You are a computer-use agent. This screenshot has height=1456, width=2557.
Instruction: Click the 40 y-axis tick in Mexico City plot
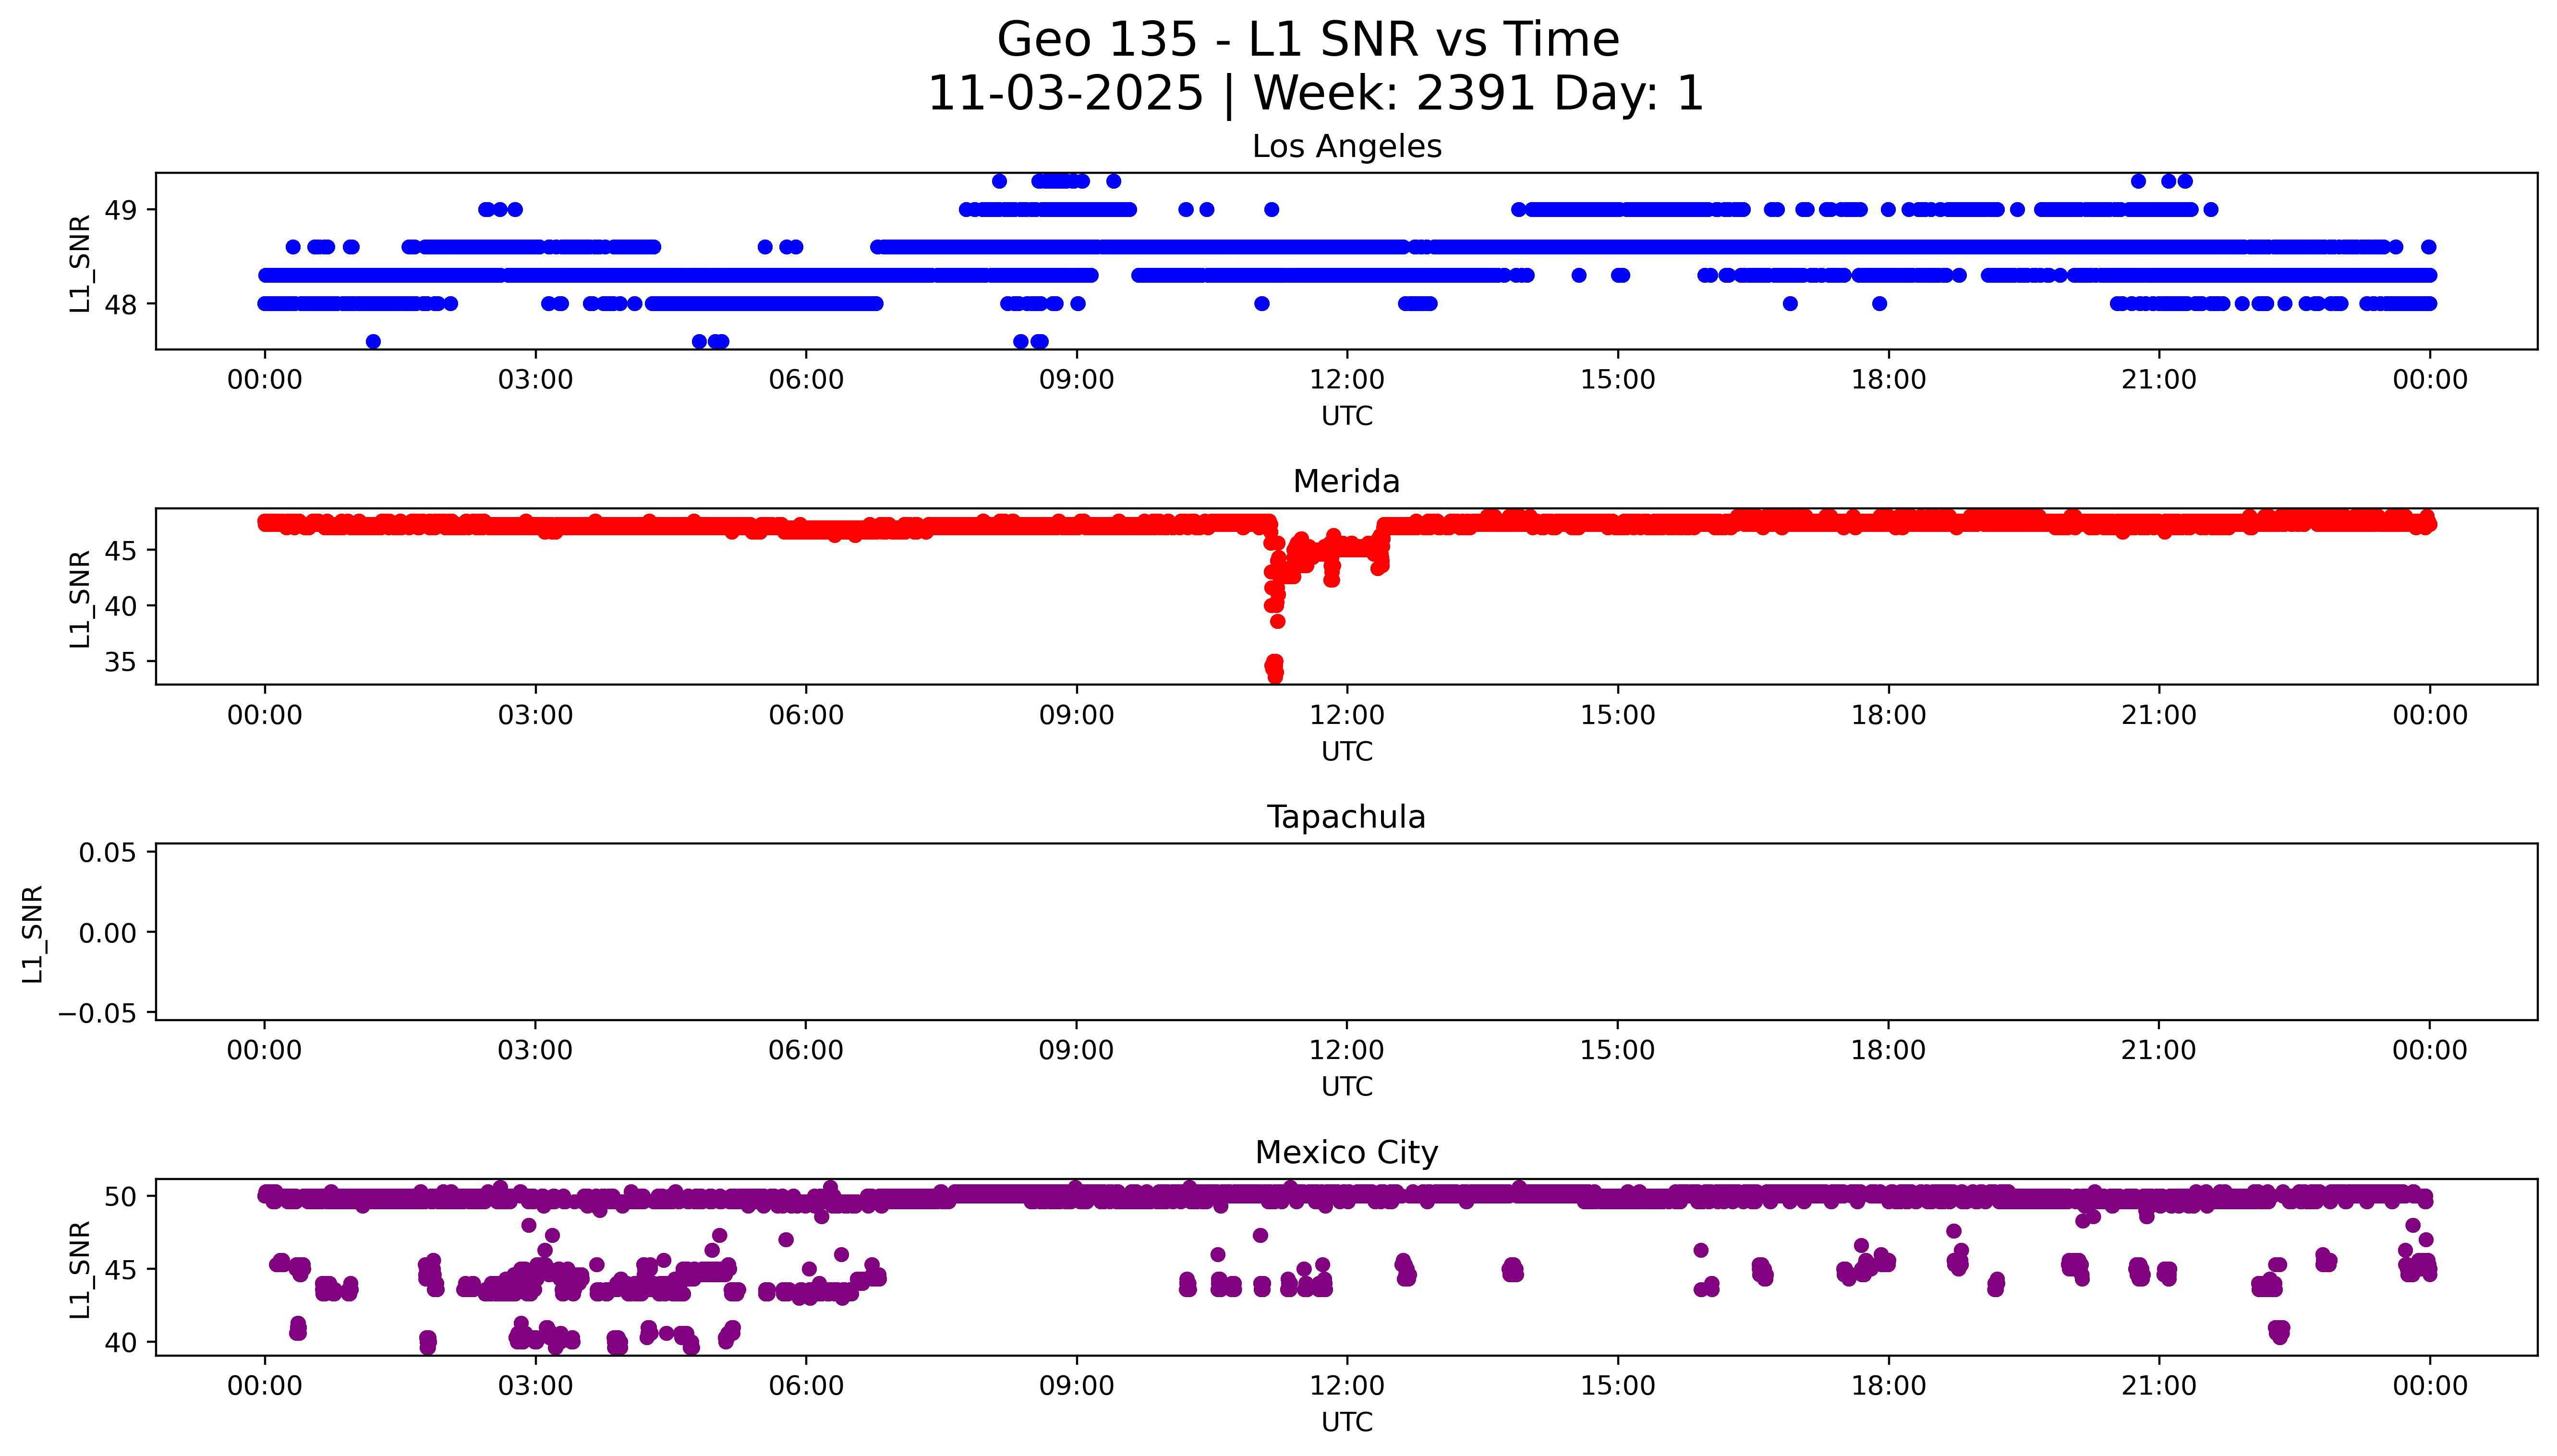coord(121,1342)
